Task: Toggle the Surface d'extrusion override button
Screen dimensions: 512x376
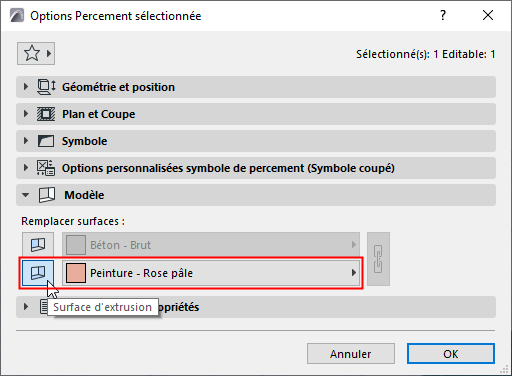Action: [x=38, y=273]
